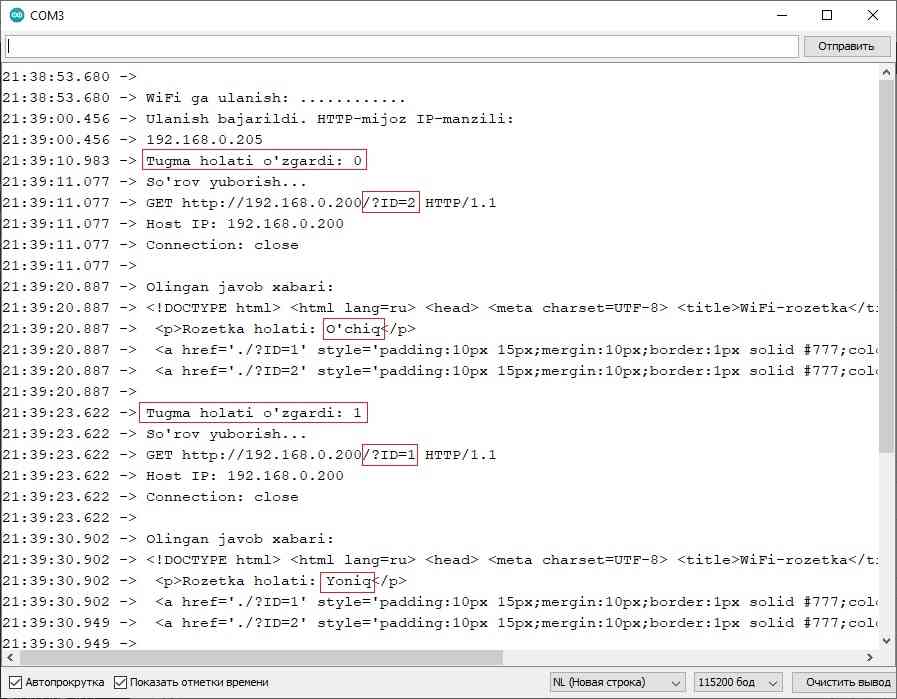Click the vertical scrollbar down arrow
Viewport: 897px width, 699px height.
886,640
